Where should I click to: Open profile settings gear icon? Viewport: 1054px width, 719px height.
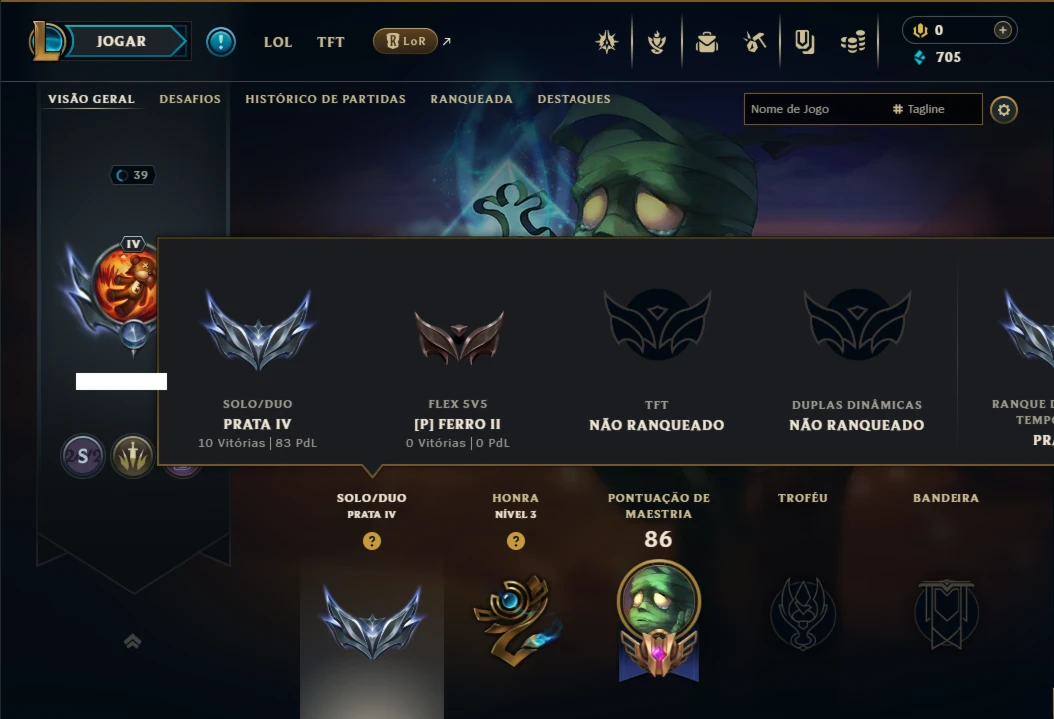click(1004, 110)
